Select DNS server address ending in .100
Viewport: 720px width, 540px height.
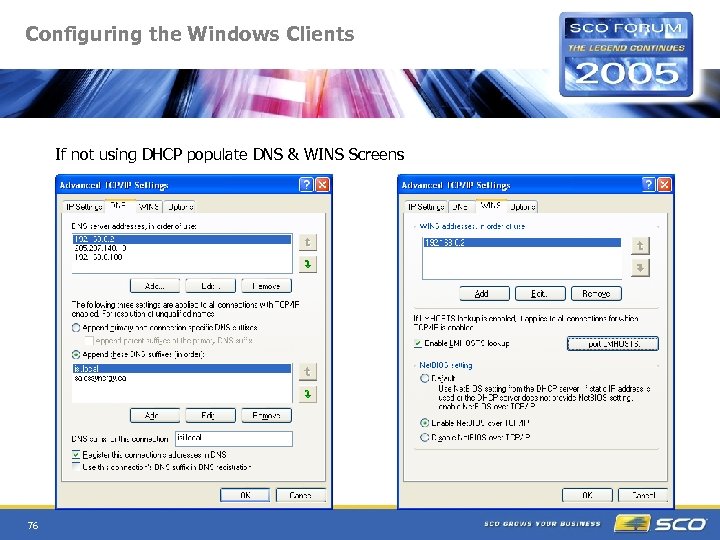click(182, 257)
